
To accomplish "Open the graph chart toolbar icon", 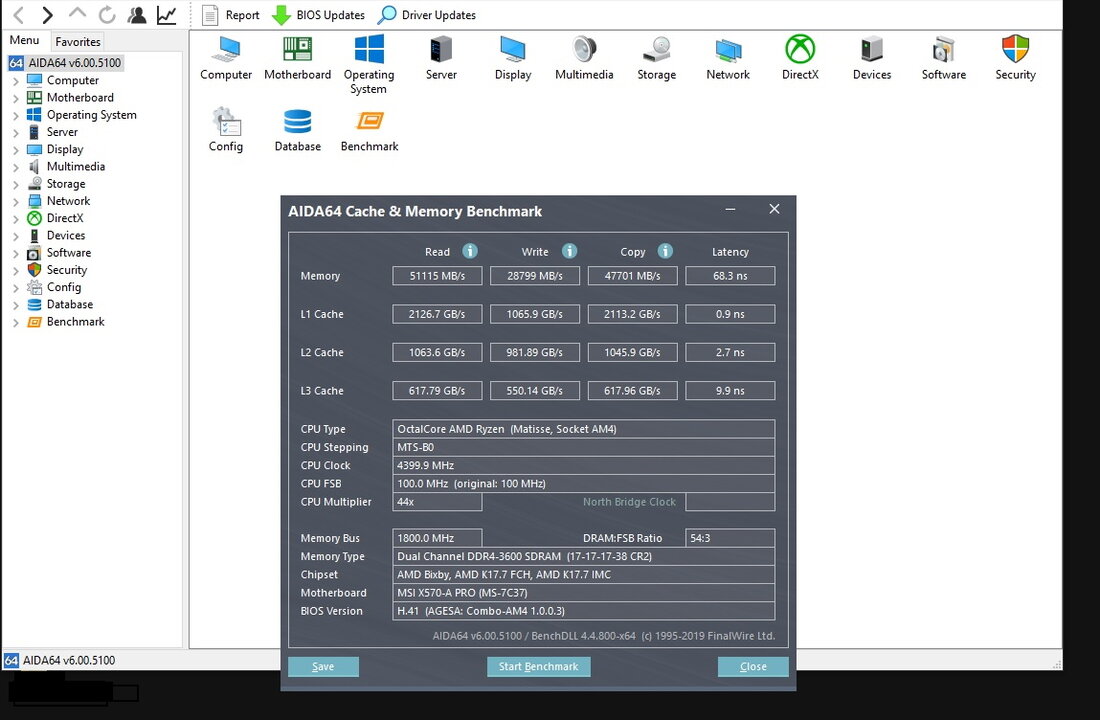I will point(166,15).
